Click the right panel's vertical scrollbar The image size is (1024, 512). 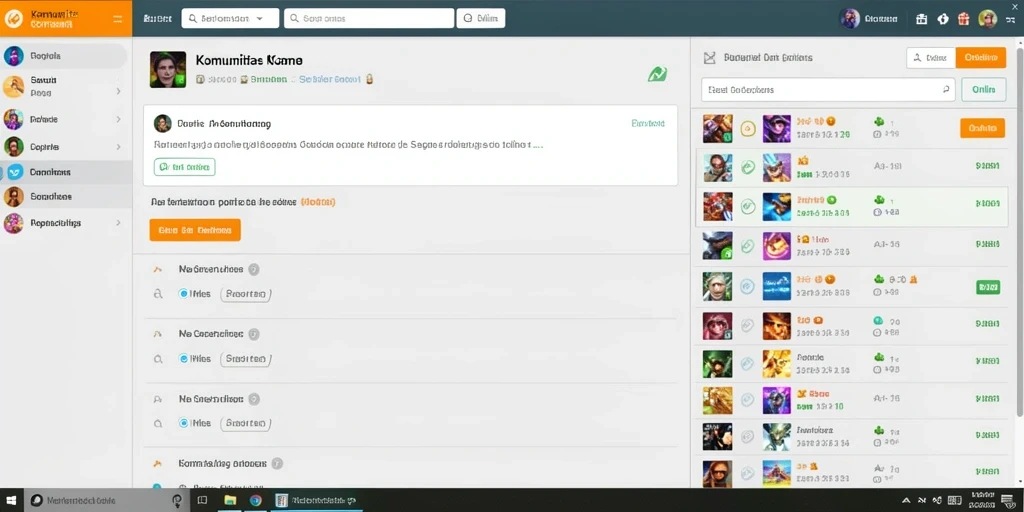[1019, 232]
